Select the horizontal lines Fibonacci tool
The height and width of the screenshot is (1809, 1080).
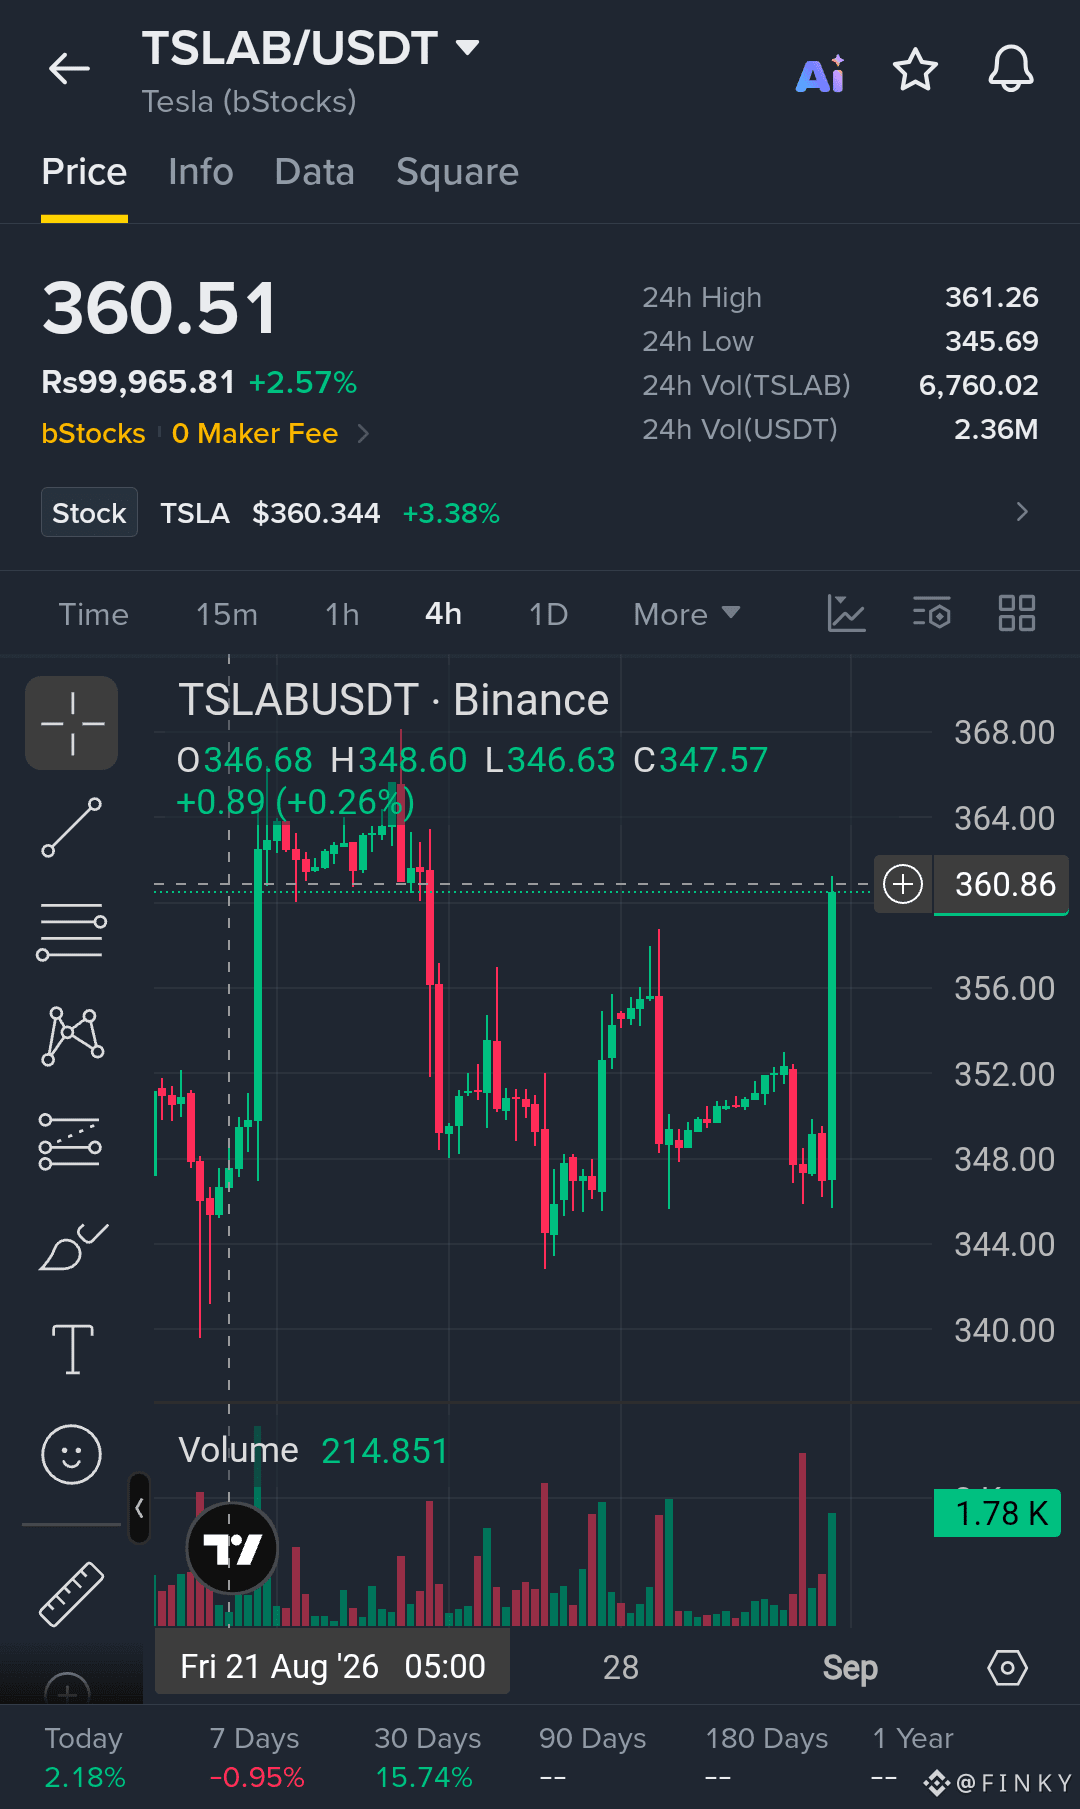[72, 931]
